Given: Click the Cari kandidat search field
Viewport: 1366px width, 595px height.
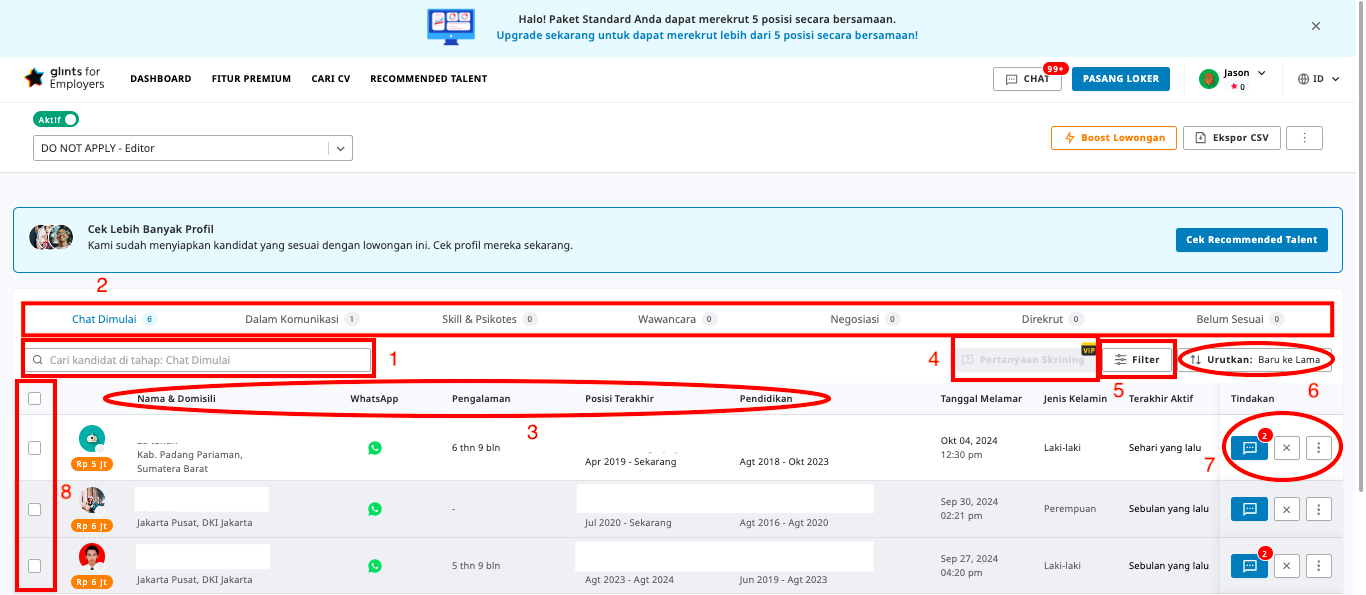Looking at the screenshot, I should click(x=200, y=360).
